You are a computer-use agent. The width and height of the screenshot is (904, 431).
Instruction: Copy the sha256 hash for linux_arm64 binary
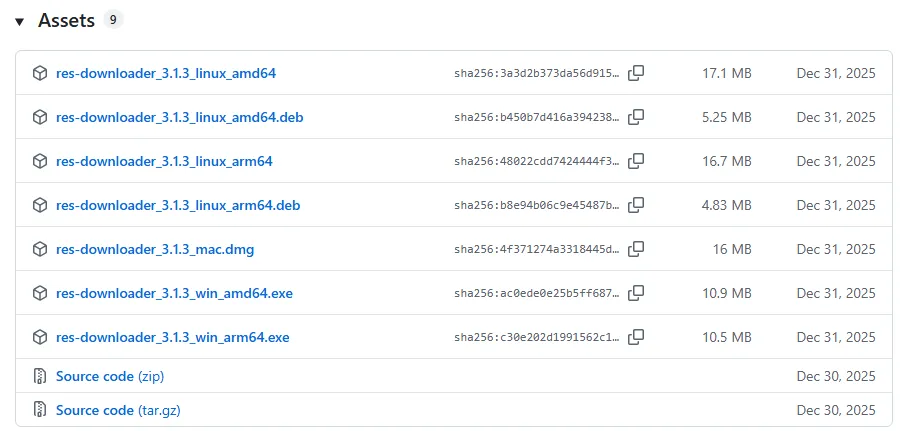[x=636, y=161]
